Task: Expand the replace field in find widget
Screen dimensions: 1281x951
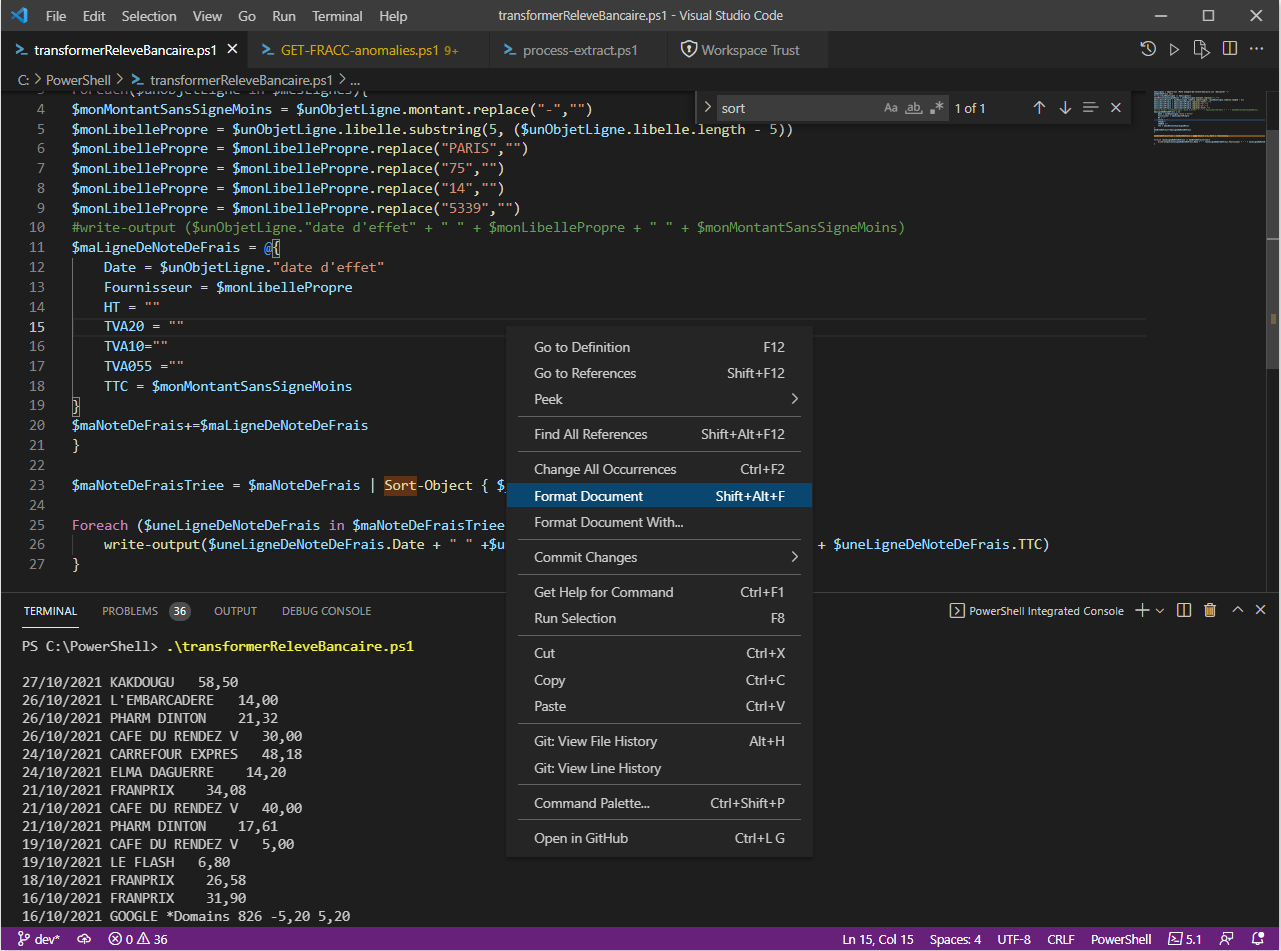Action: (708, 108)
